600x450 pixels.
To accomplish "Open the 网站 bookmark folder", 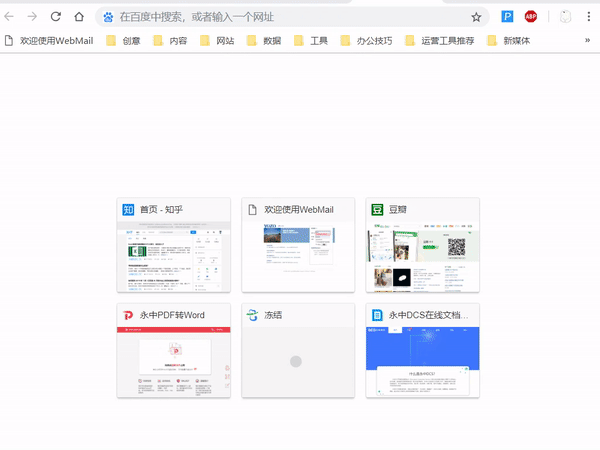I will pos(217,41).
